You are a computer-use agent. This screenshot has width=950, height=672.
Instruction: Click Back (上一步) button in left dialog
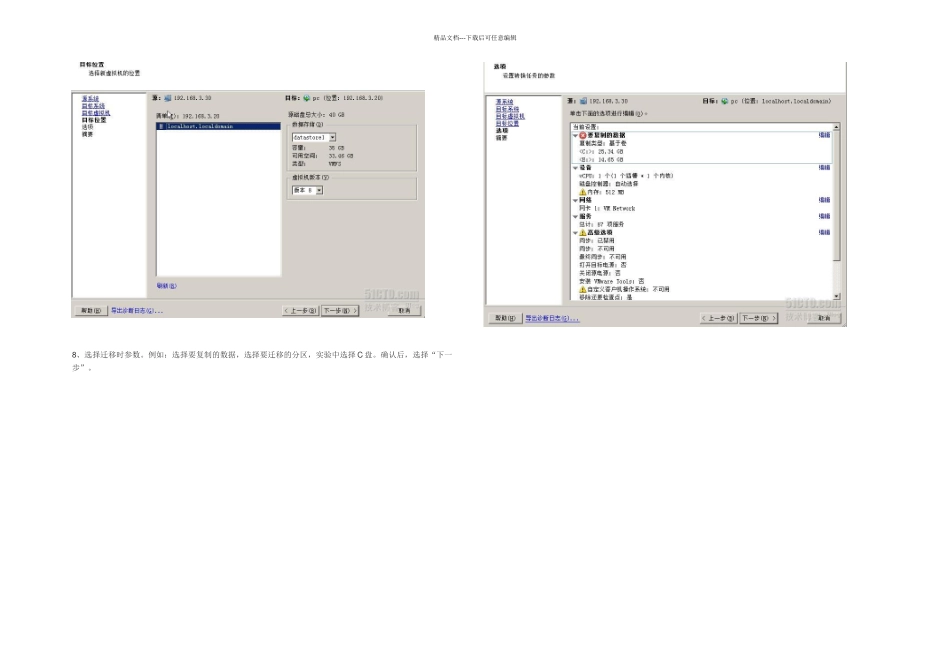pos(301,311)
